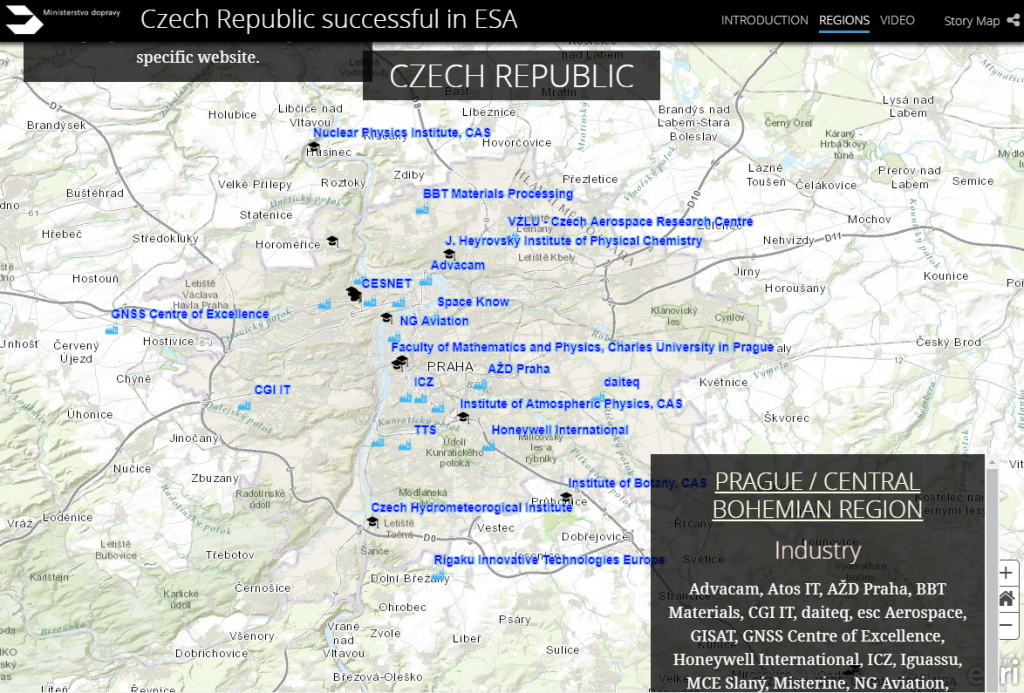Select graduation cap under Institute of Botany label
This screenshot has height=693, width=1024.
click(x=566, y=498)
